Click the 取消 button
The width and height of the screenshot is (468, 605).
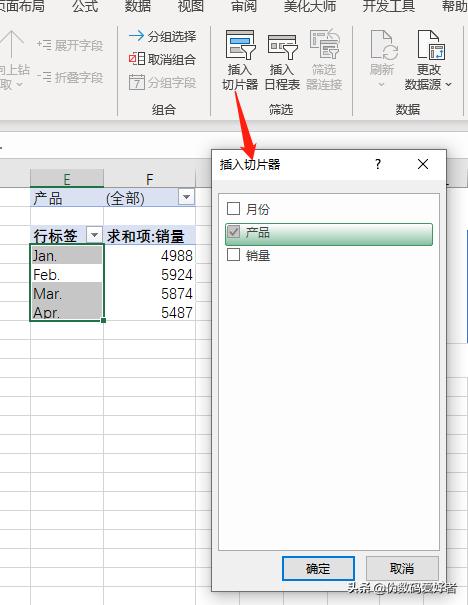(x=402, y=568)
